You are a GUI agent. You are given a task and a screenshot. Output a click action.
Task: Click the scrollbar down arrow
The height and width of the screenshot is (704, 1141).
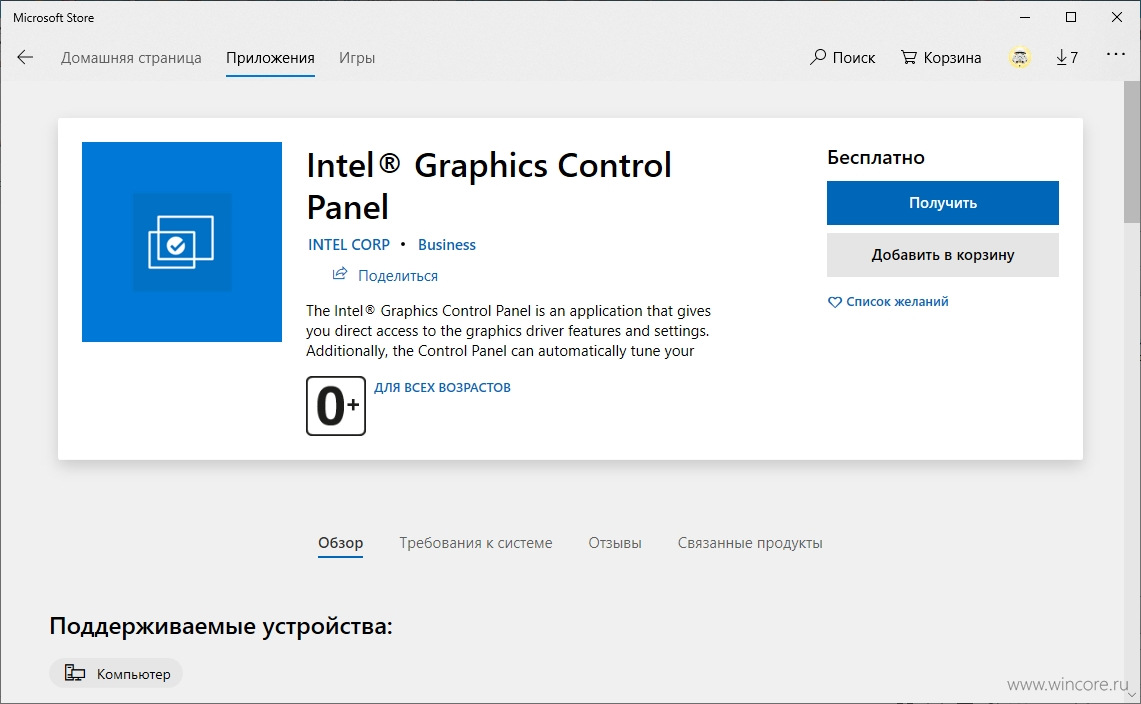(x=1132, y=695)
